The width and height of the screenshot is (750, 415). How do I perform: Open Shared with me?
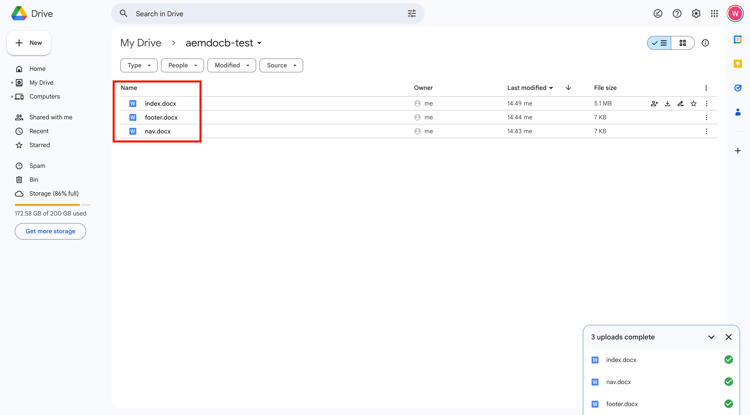point(51,117)
